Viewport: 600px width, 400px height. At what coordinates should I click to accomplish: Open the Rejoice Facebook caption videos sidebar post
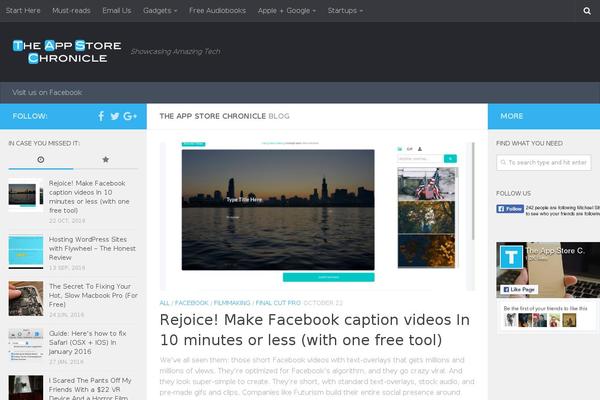coord(89,197)
